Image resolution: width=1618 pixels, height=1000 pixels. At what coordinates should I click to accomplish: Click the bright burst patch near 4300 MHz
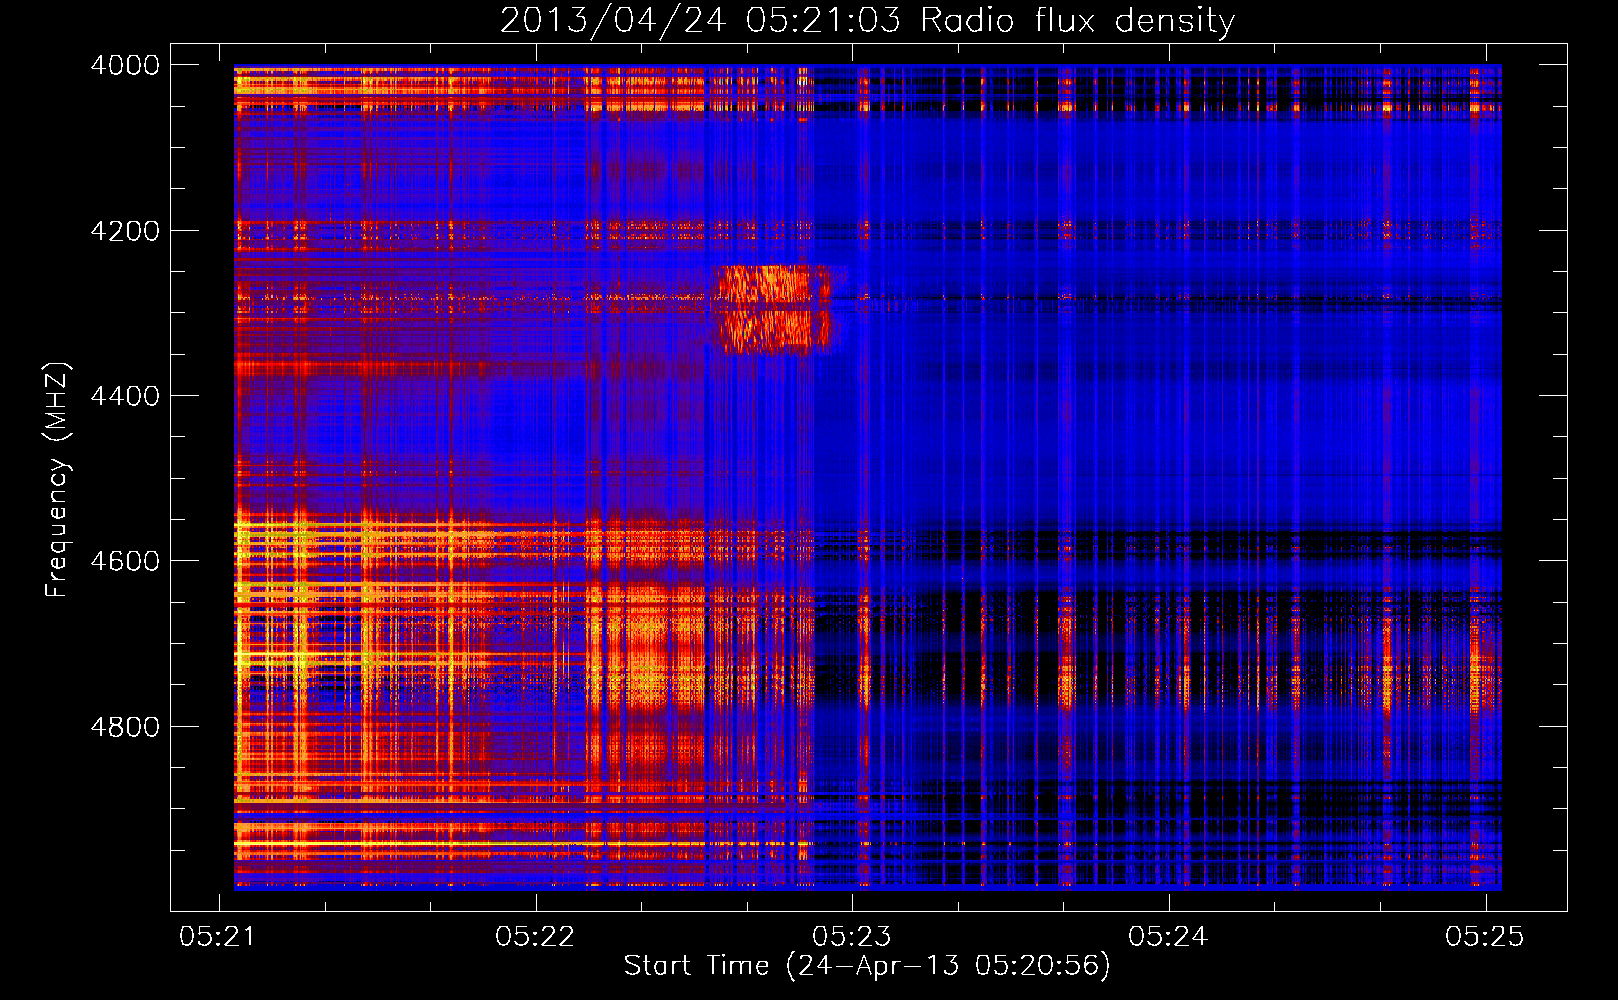[x=773, y=309]
